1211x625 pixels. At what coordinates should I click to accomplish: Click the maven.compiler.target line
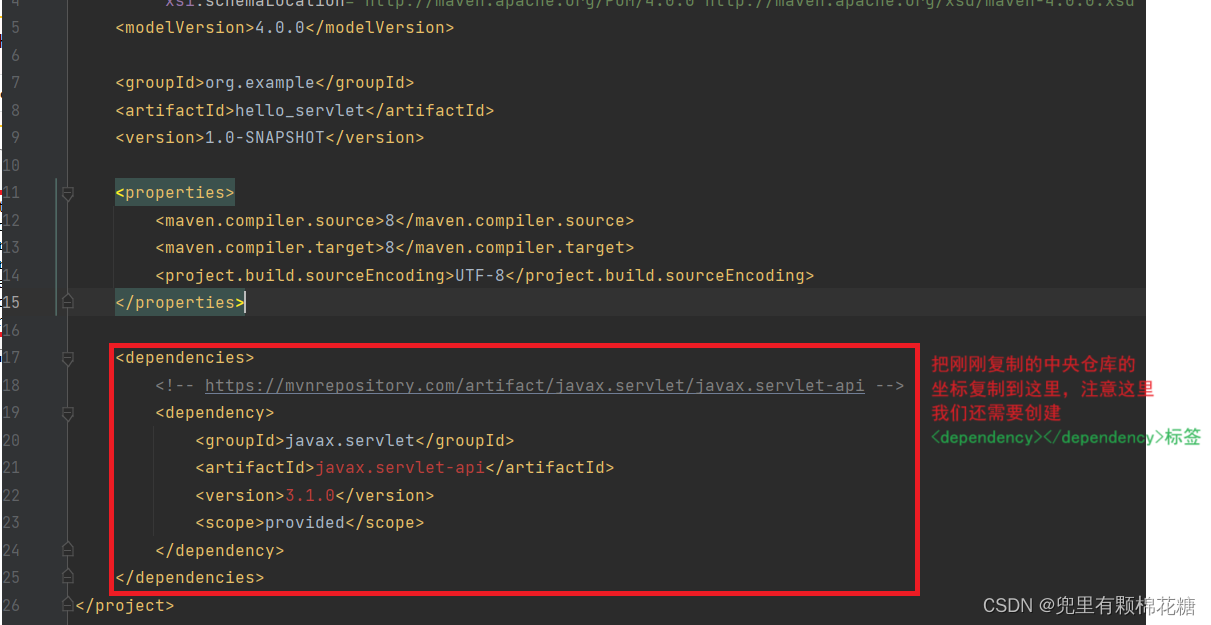point(394,248)
